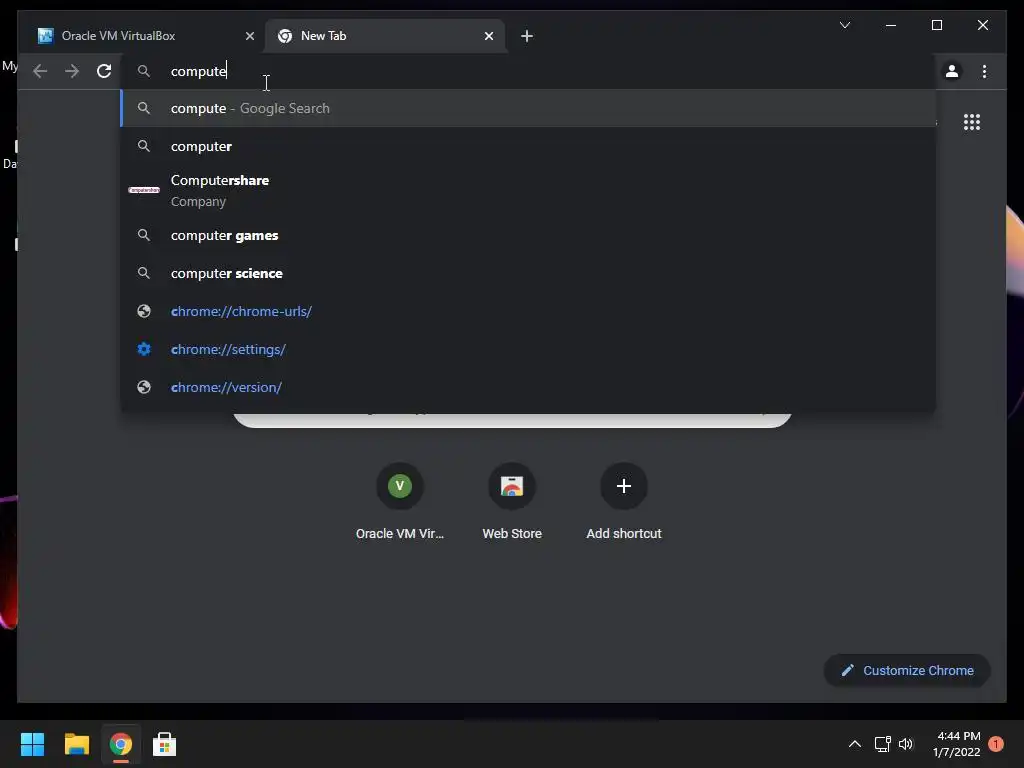Maximize the Chrome window
The width and height of the screenshot is (1024, 768).
pos(936,25)
